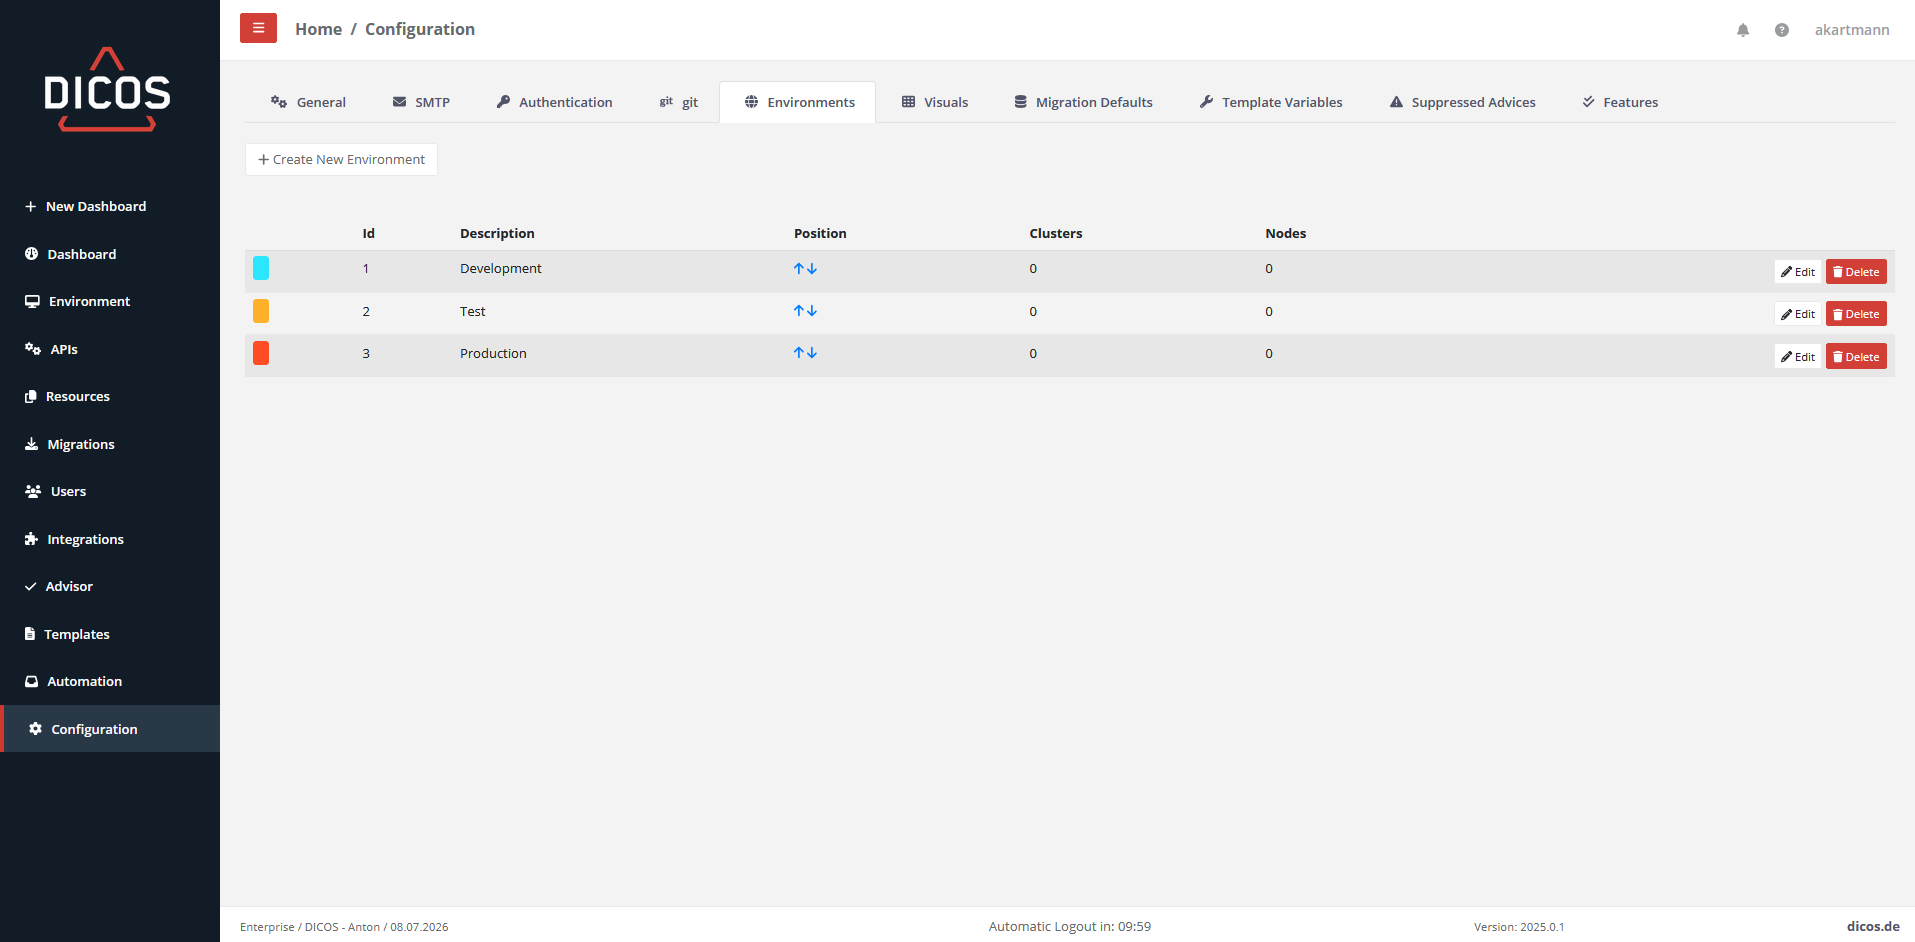
Task: Switch to the SMTP tab
Action: pyautogui.click(x=421, y=102)
